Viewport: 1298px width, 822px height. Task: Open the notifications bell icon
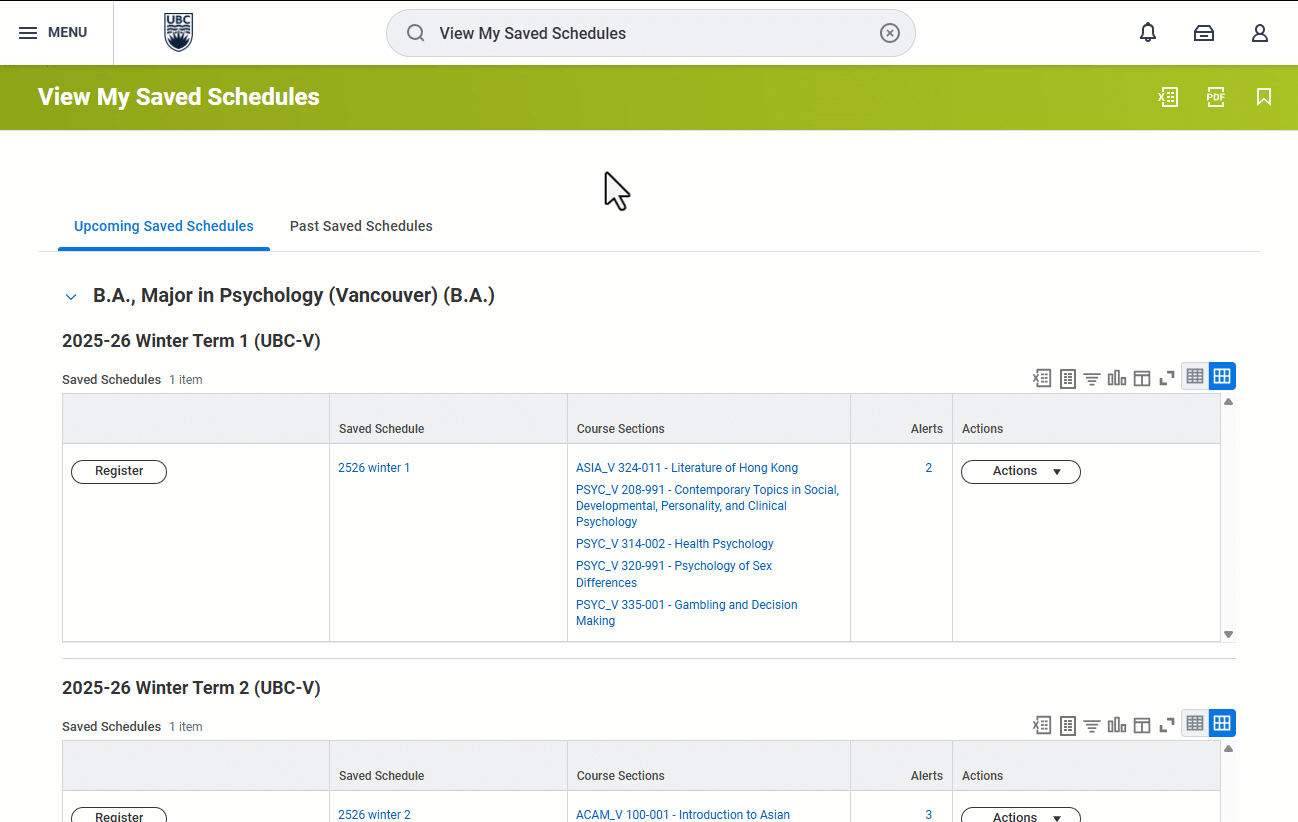pyautogui.click(x=1148, y=33)
